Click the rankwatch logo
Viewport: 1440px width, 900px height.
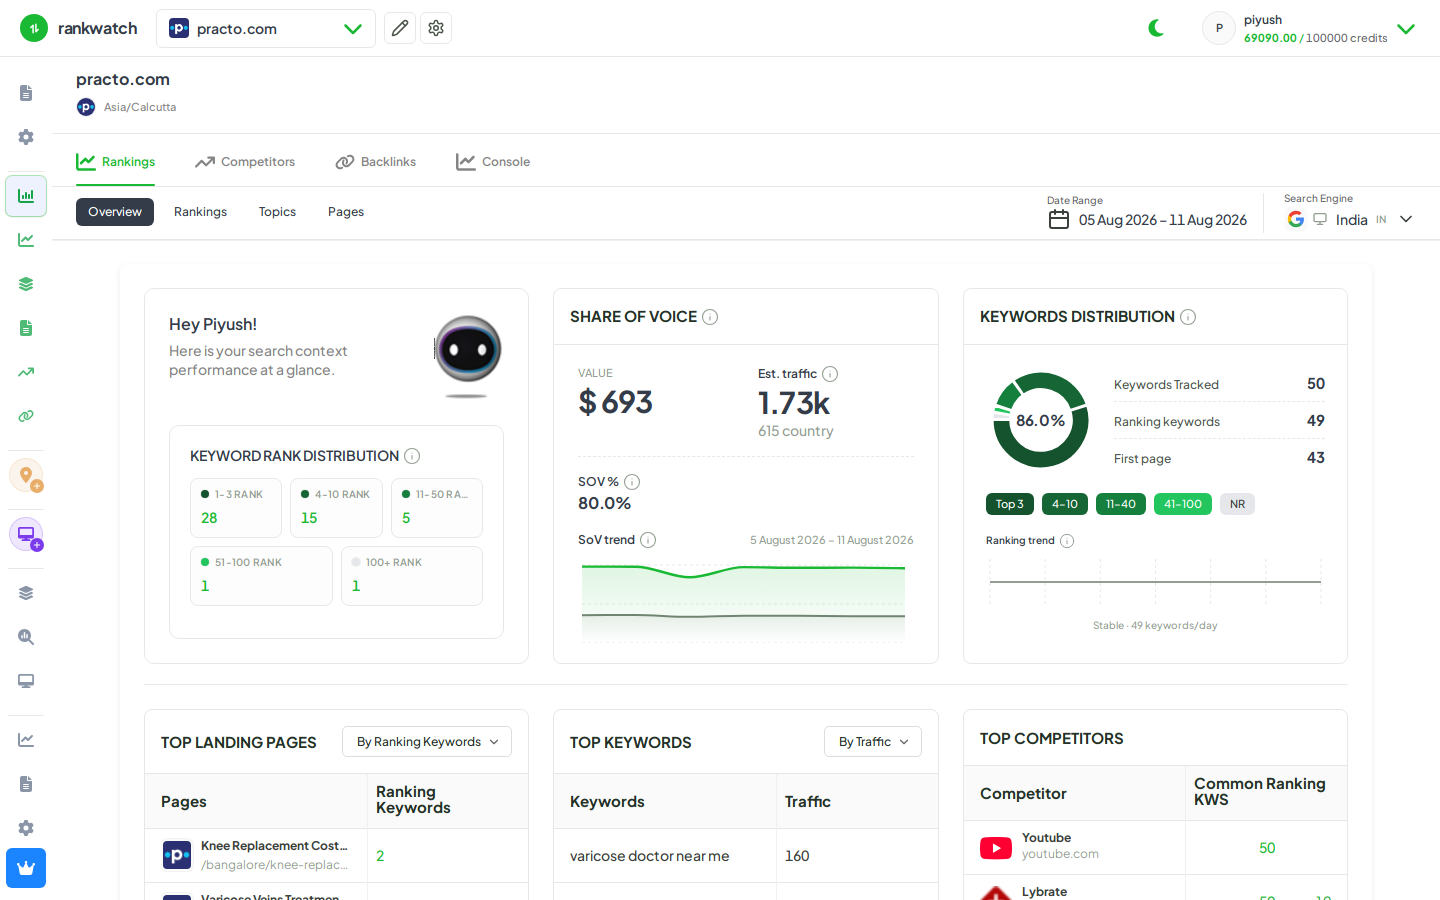click(79, 28)
